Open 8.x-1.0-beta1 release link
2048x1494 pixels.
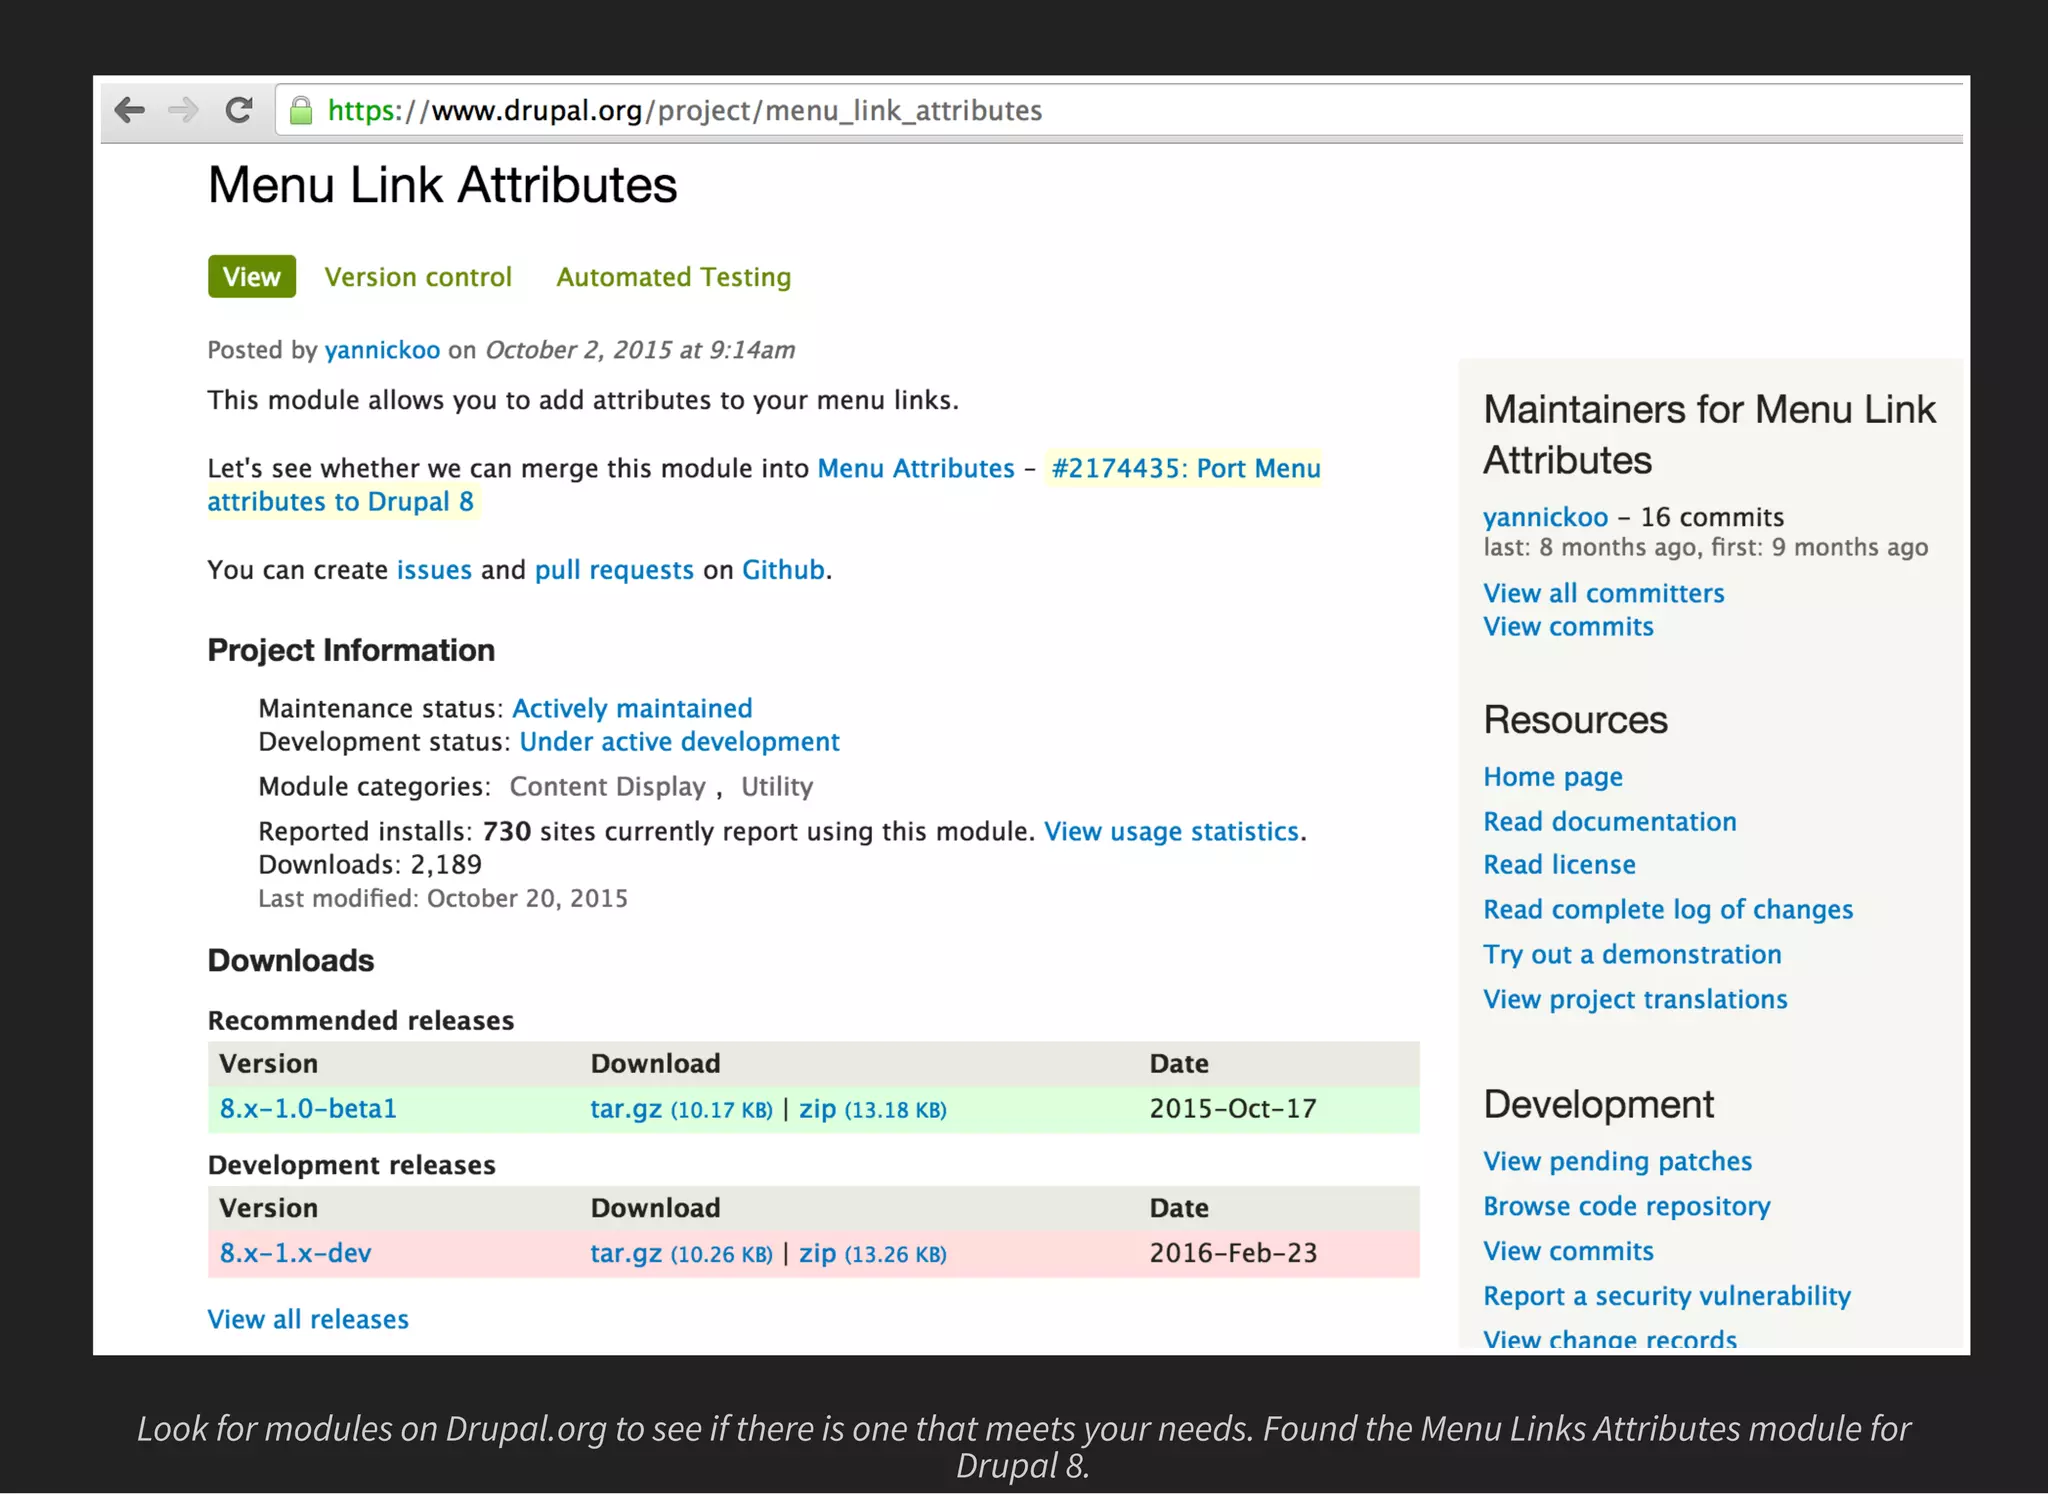(x=308, y=1109)
